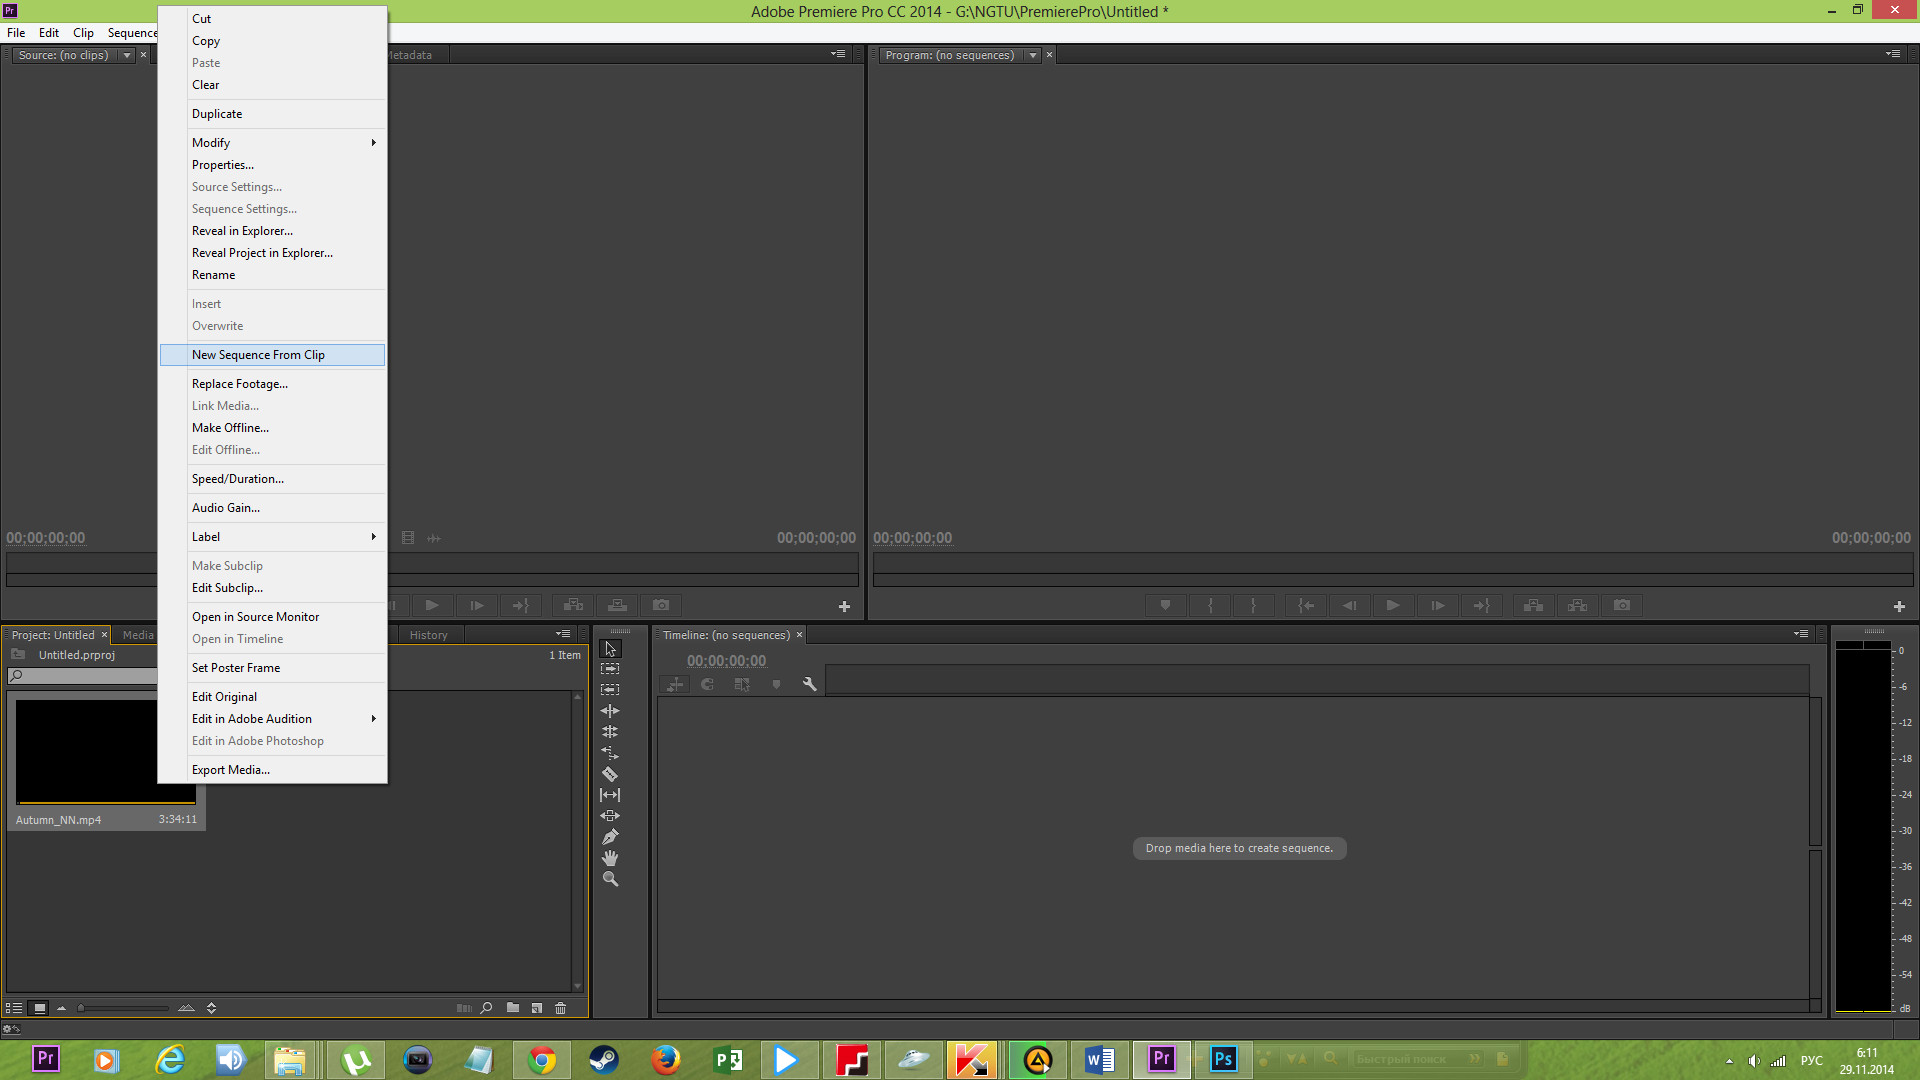Open Timeline panel menu
The image size is (1920, 1080).
click(x=1801, y=634)
